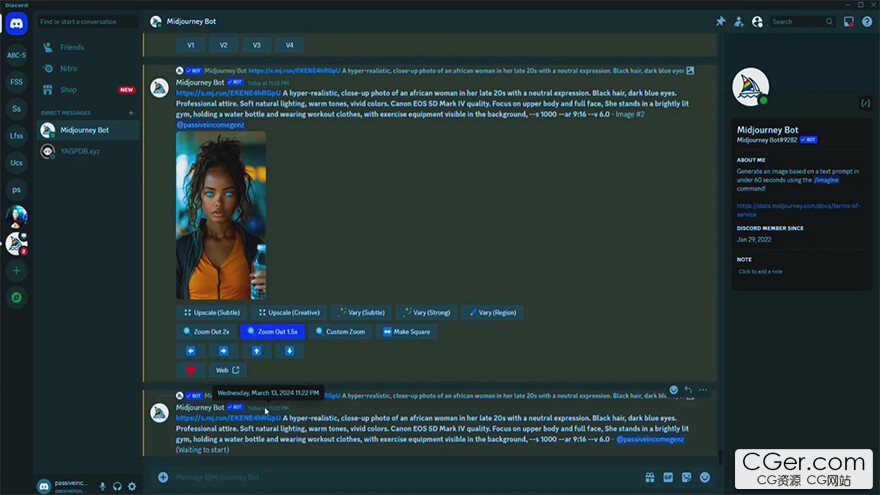Pan image left with arrow button
Viewport: 880px width, 495px height.
tap(191, 351)
